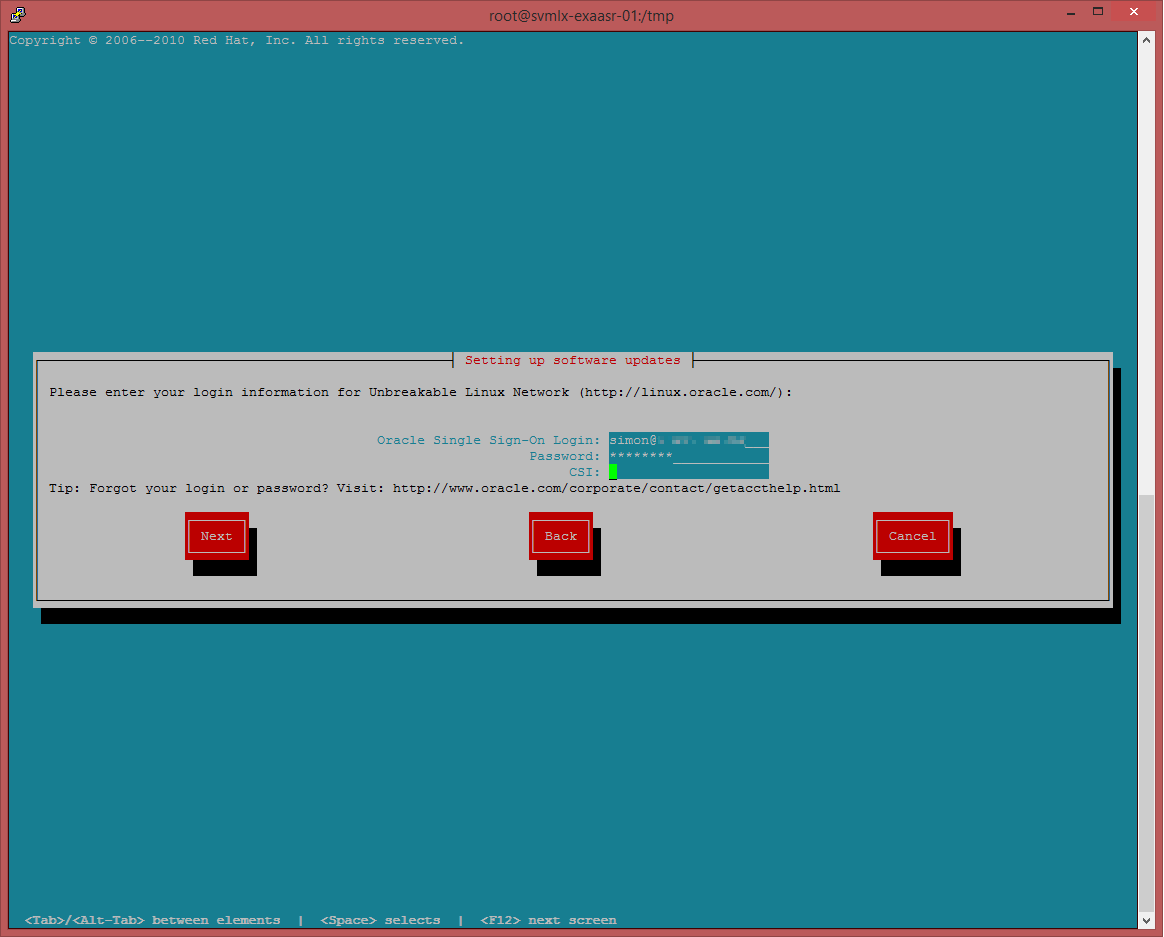Click the Red Hat copyright line
This screenshot has width=1164, height=937.
pos(237,40)
